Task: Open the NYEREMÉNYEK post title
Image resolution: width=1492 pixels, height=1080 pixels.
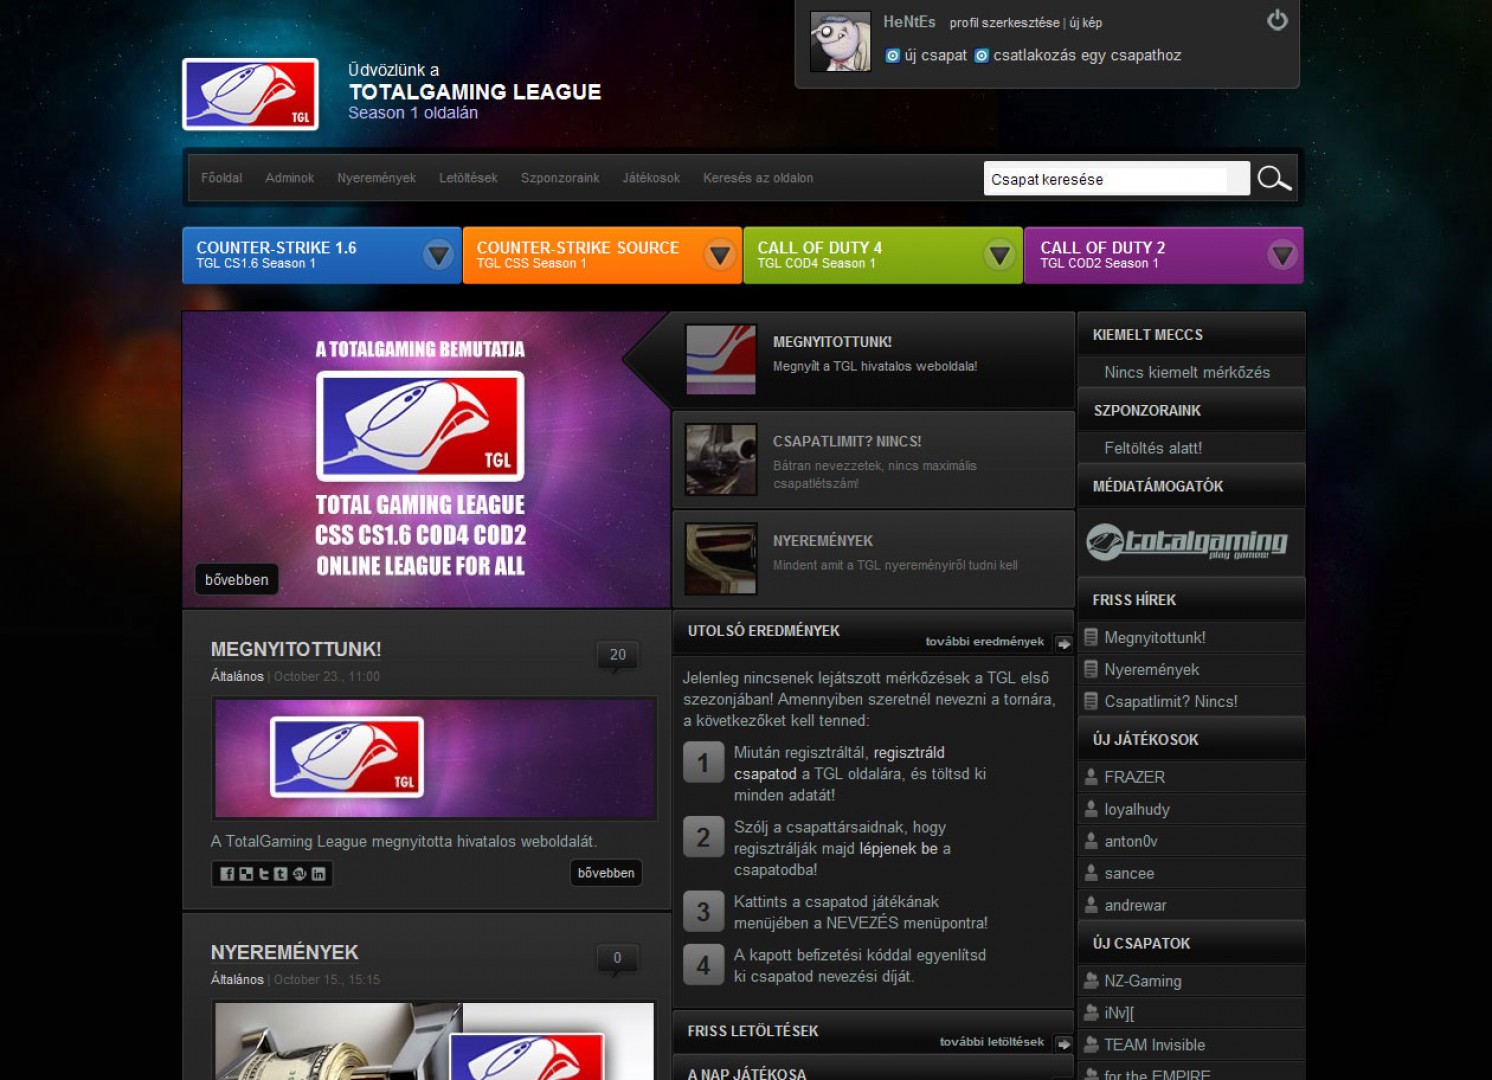Action: pos(285,953)
